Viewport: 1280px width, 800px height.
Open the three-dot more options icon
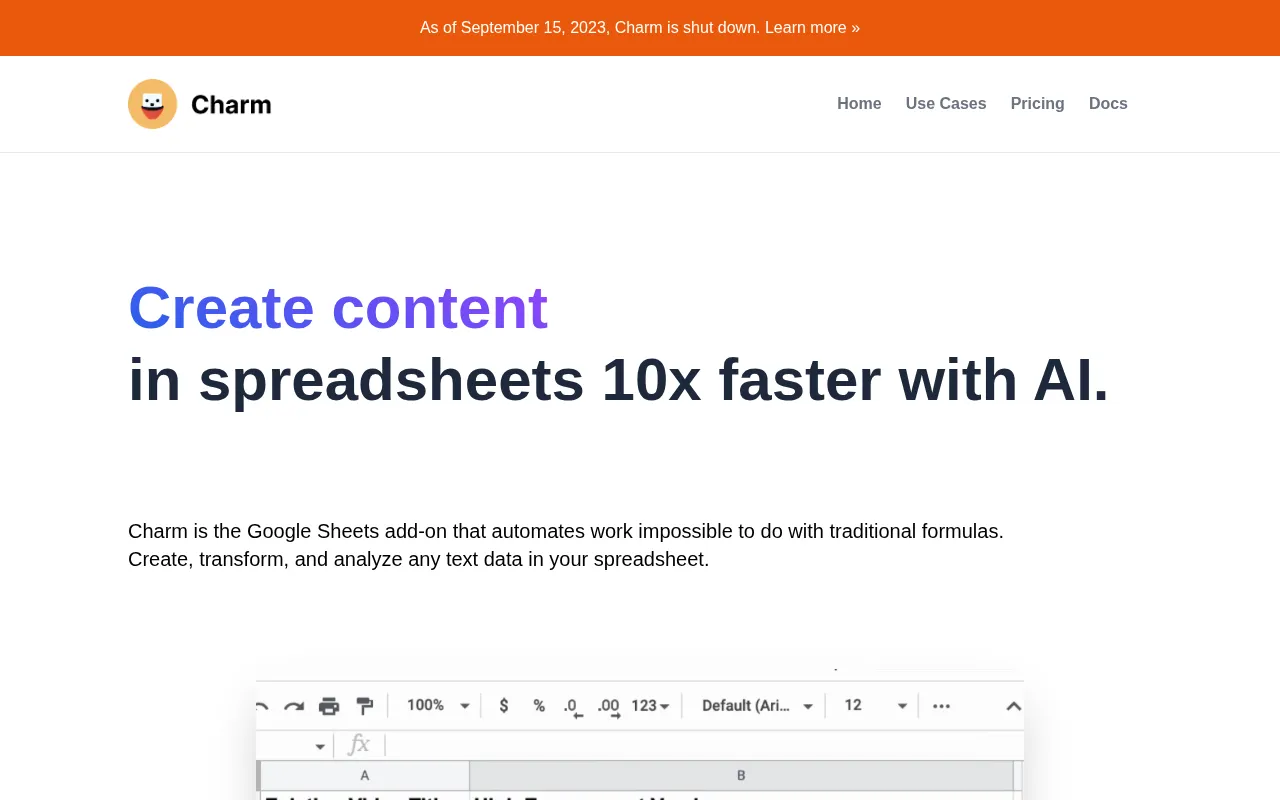[941, 706]
